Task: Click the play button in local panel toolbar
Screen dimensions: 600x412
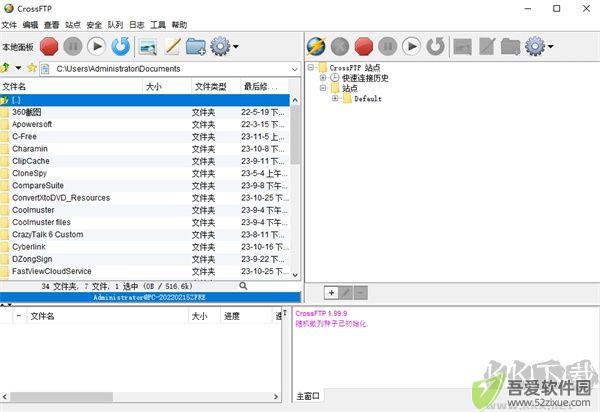Action: click(x=96, y=46)
